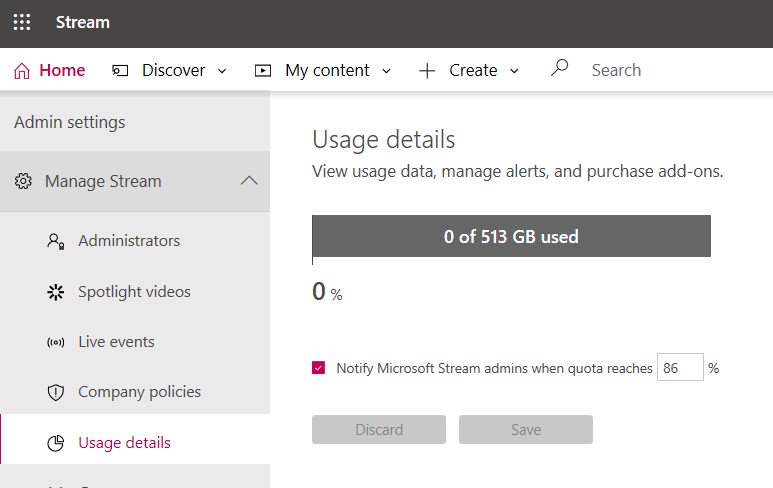Click the Live events broadcast icon
This screenshot has height=488, width=773.
pos(56,342)
